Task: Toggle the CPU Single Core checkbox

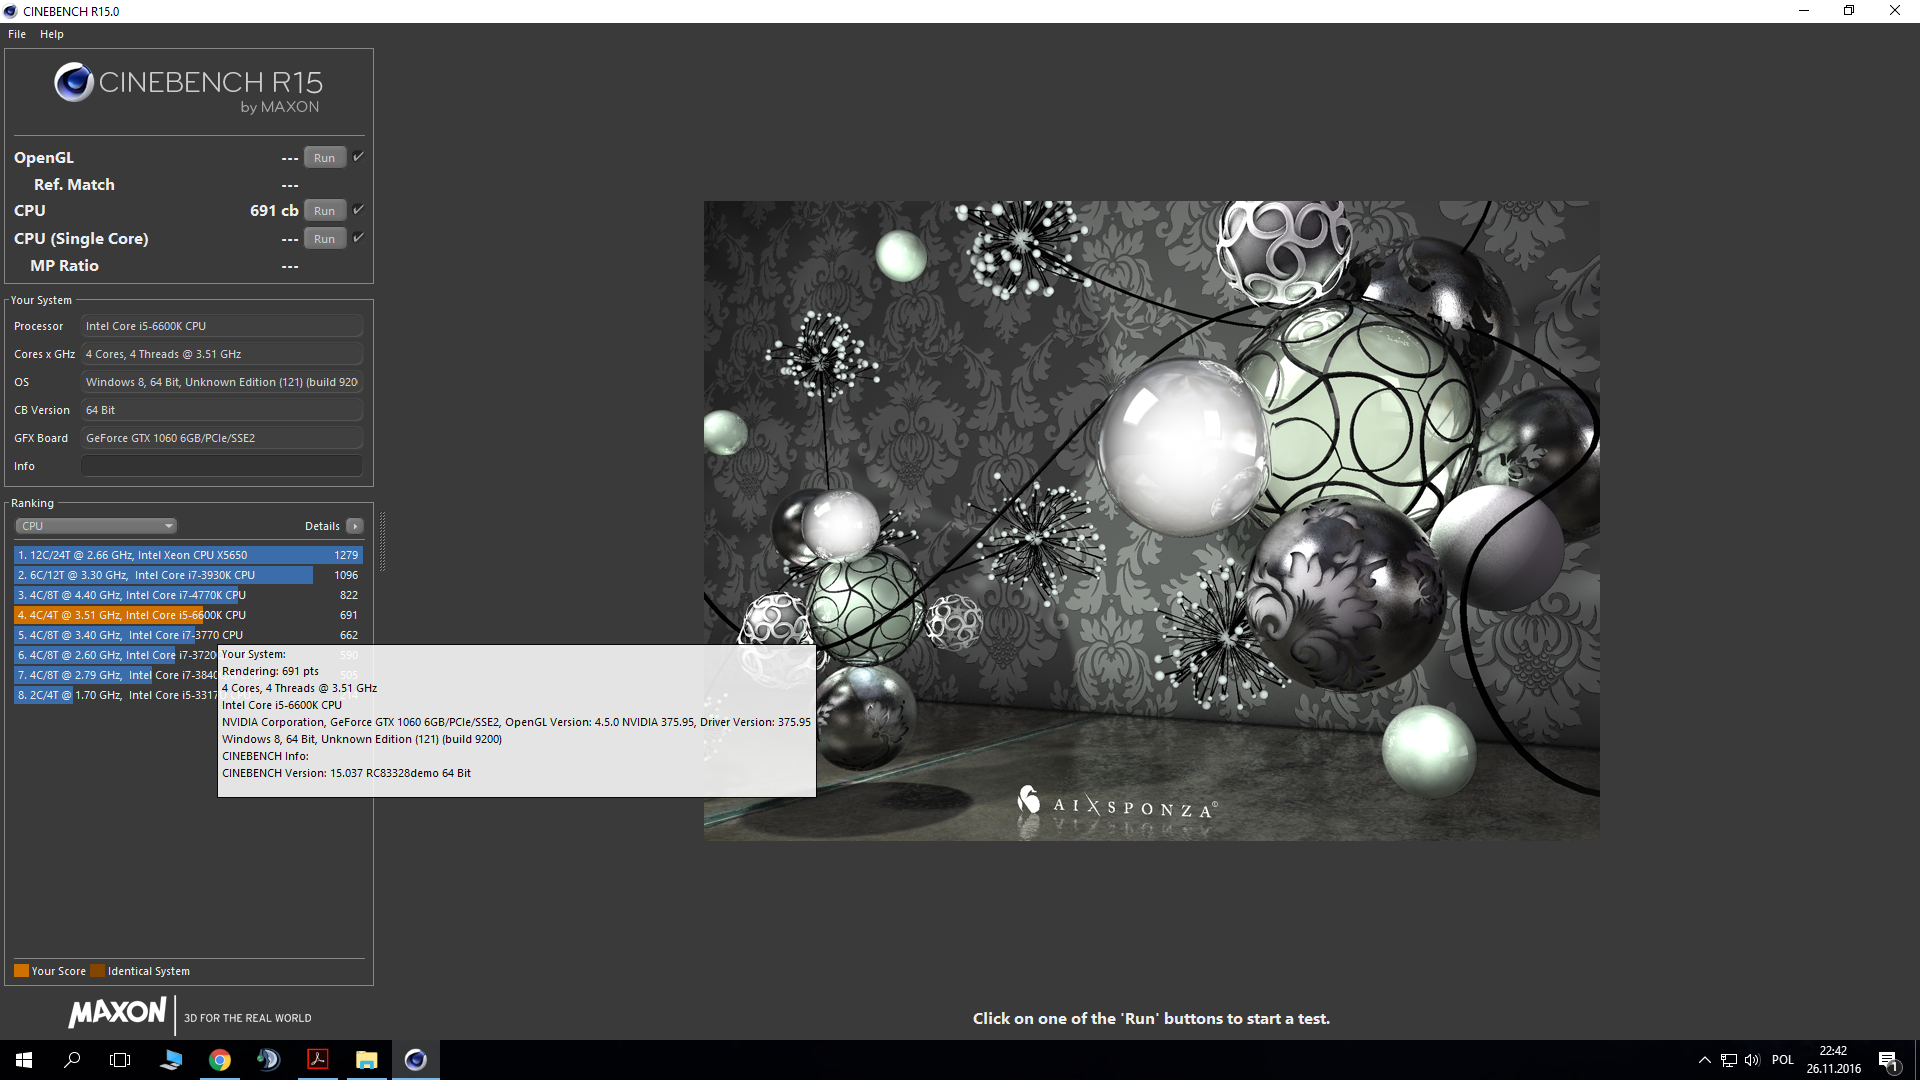Action: 358,238
